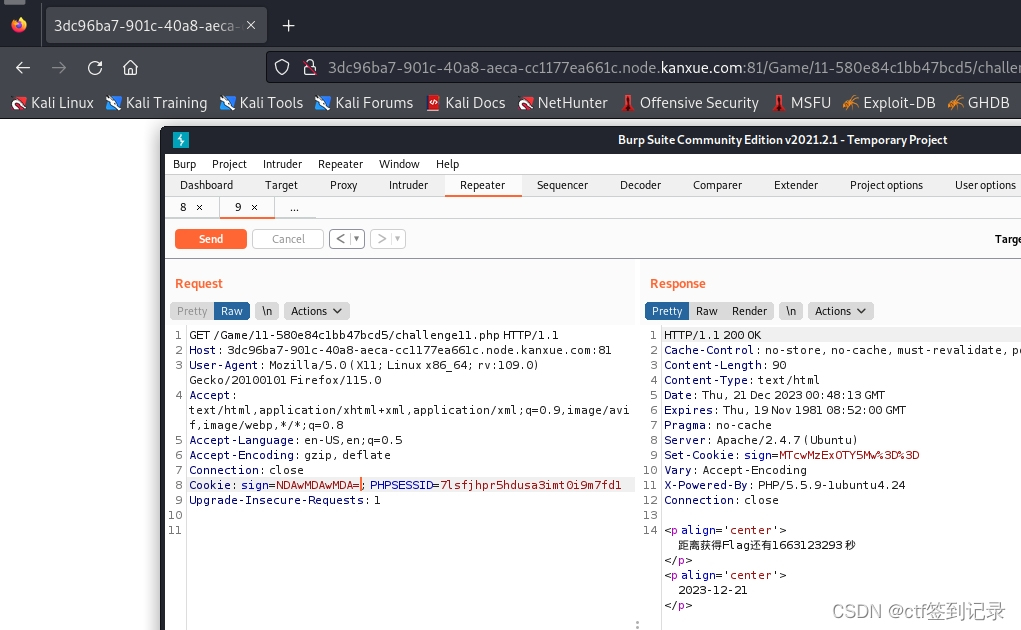Toggle Request non-printable characters \n

click(x=266, y=311)
